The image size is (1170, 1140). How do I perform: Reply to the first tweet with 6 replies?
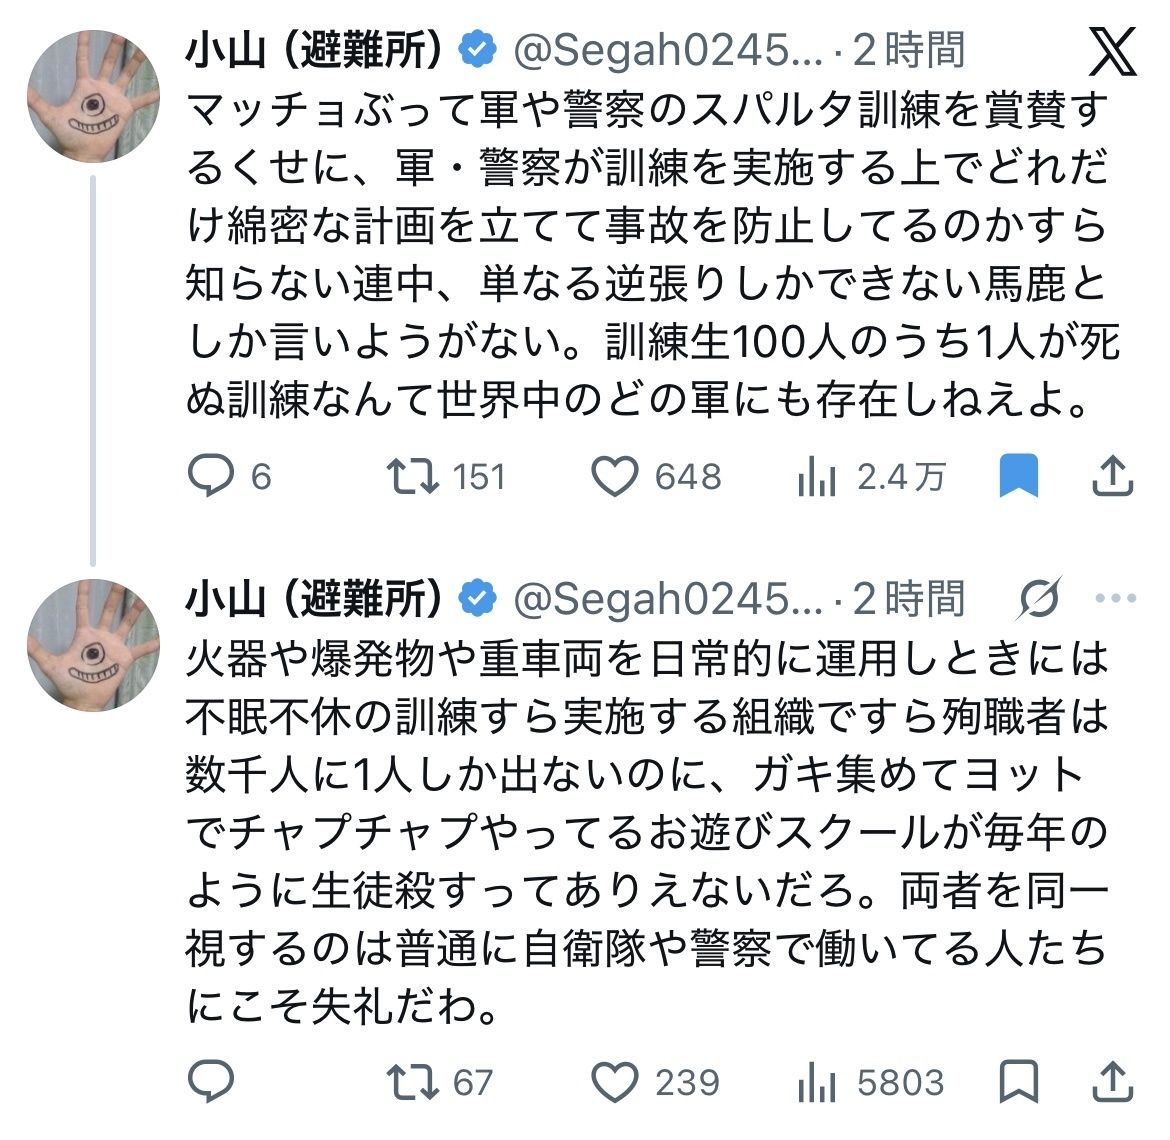point(211,476)
